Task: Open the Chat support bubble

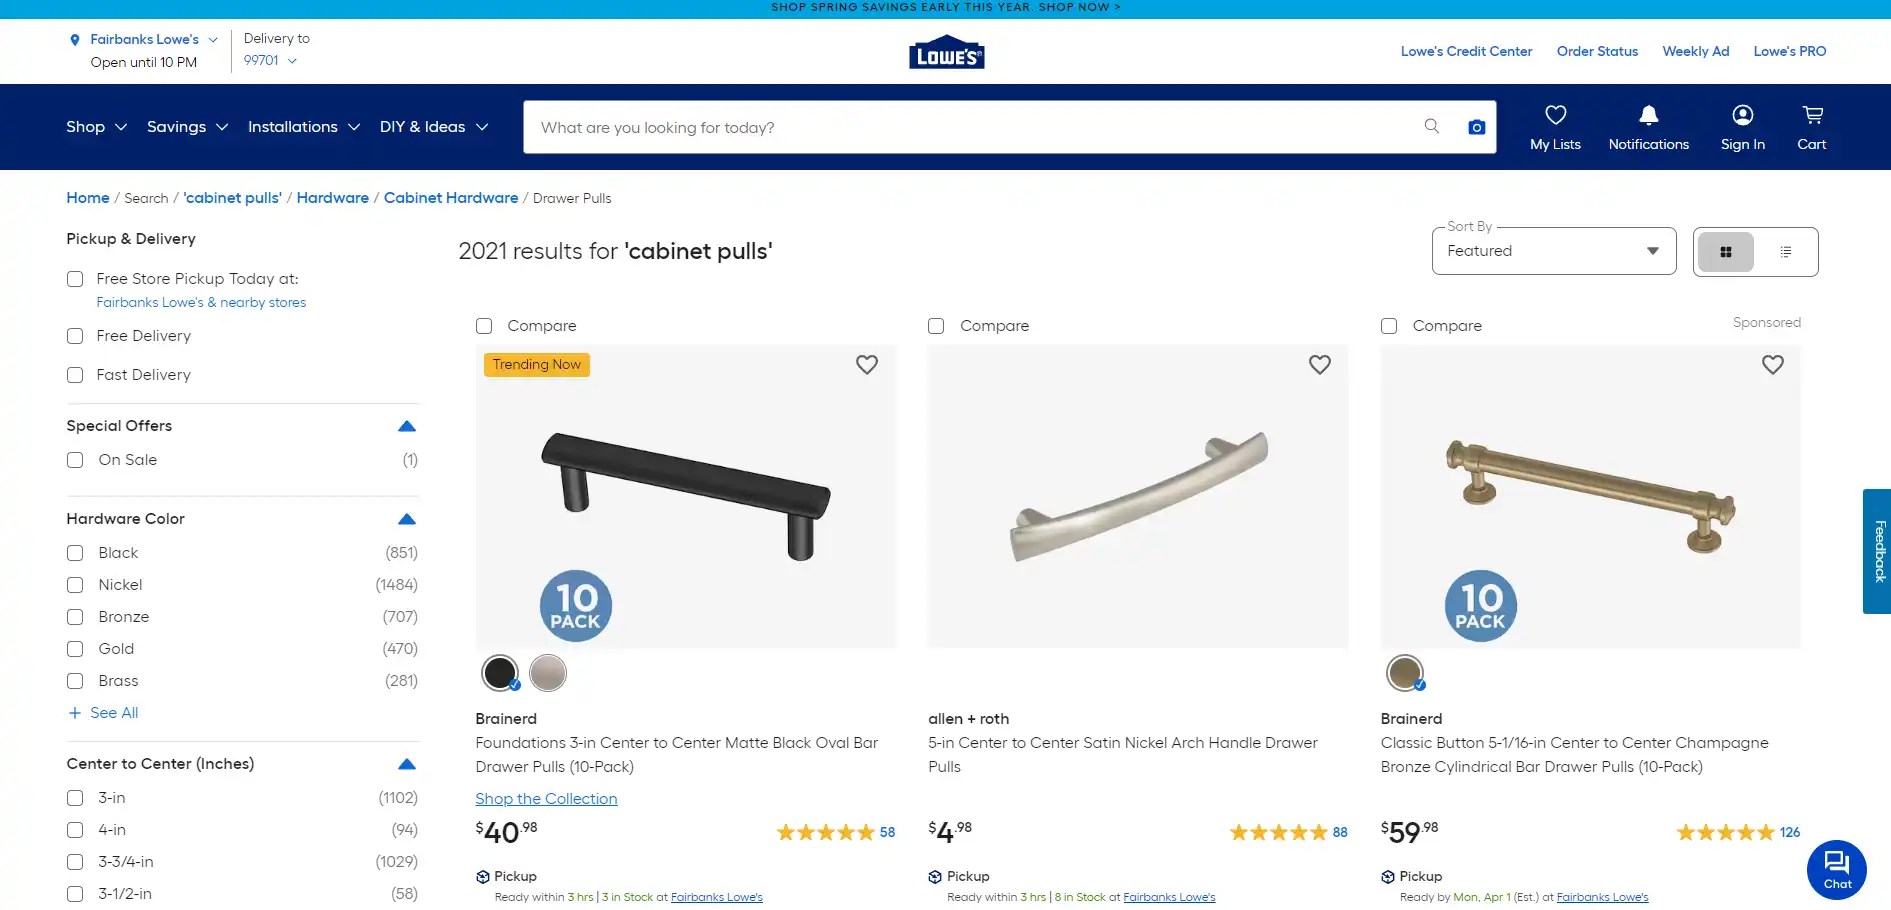Action: click(1836, 869)
